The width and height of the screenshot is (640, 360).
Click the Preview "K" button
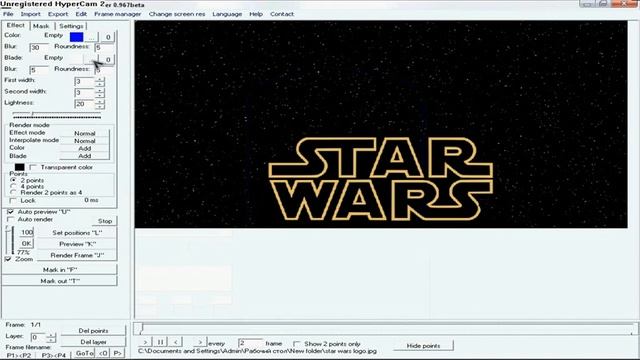click(77, 244)
